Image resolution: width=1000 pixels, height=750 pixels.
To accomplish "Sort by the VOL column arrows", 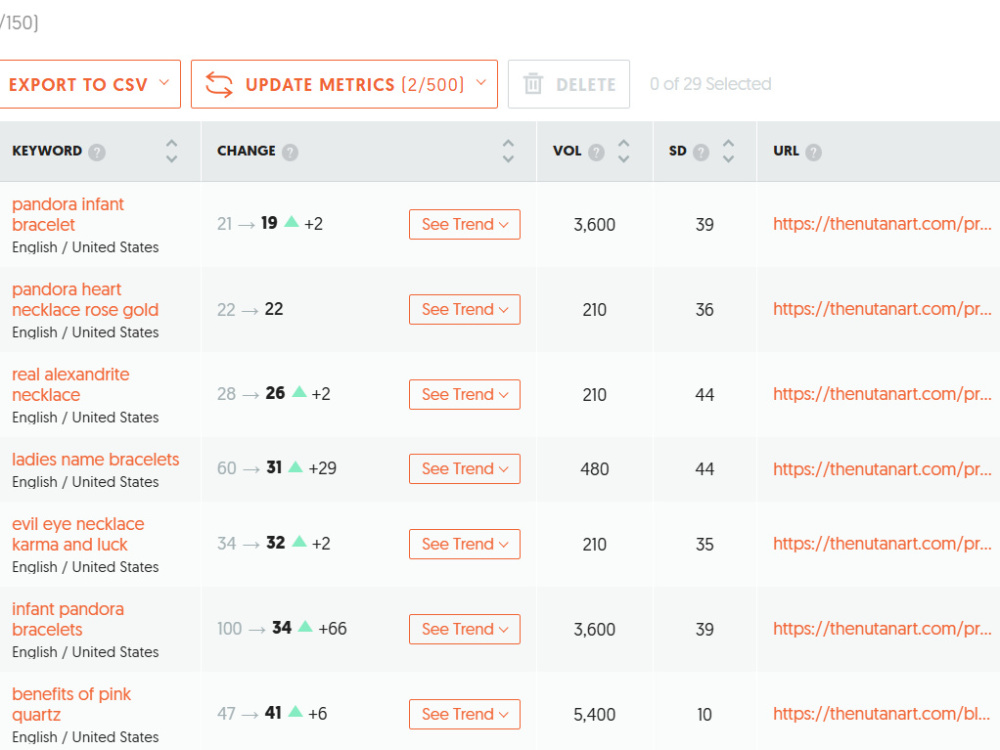I will coord(624,152).
